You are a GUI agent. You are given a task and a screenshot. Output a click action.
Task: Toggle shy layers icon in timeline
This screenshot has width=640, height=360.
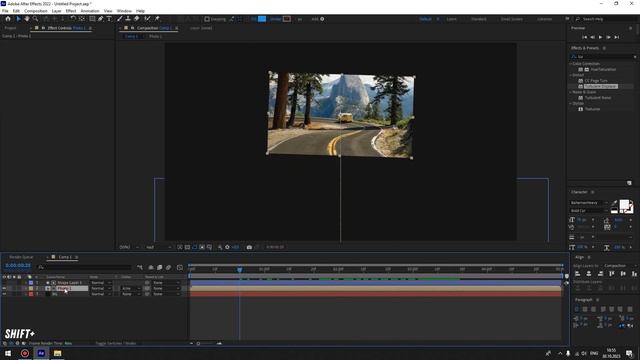(151, 267)
